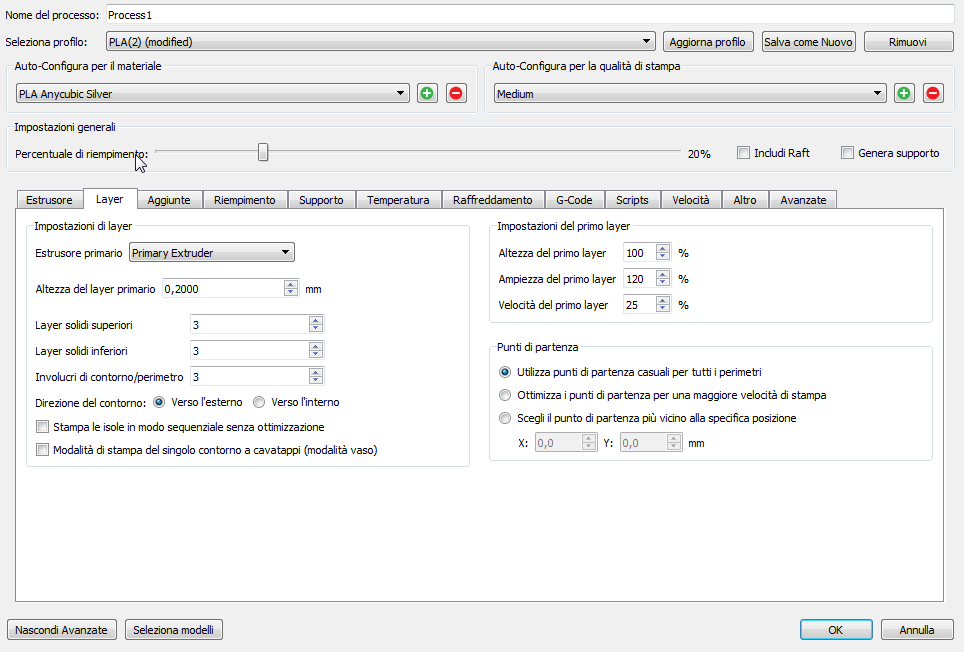This screenshot has width=964, height=652.
Task: Click Salva come Nuovo button
Action: pos(808,42)
